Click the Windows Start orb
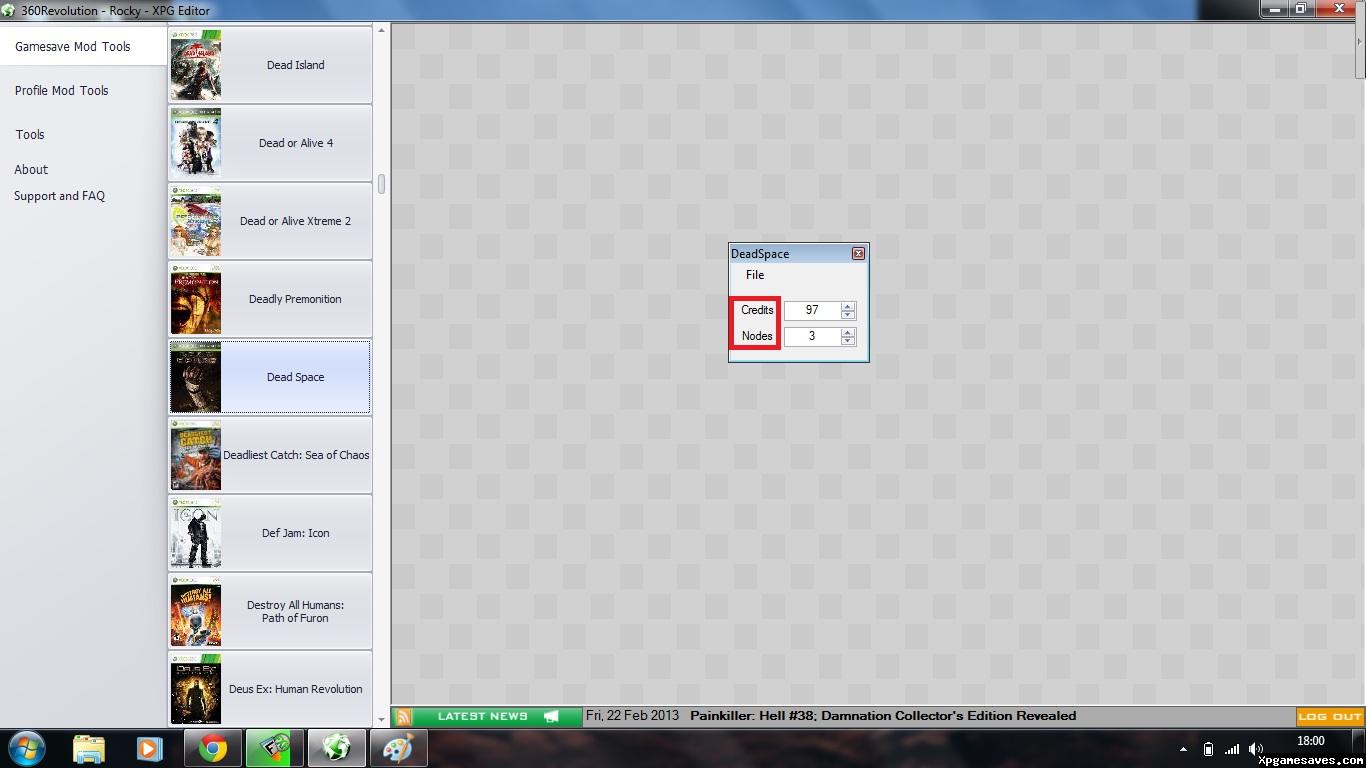1366x768 pixels. coord(26,748)
